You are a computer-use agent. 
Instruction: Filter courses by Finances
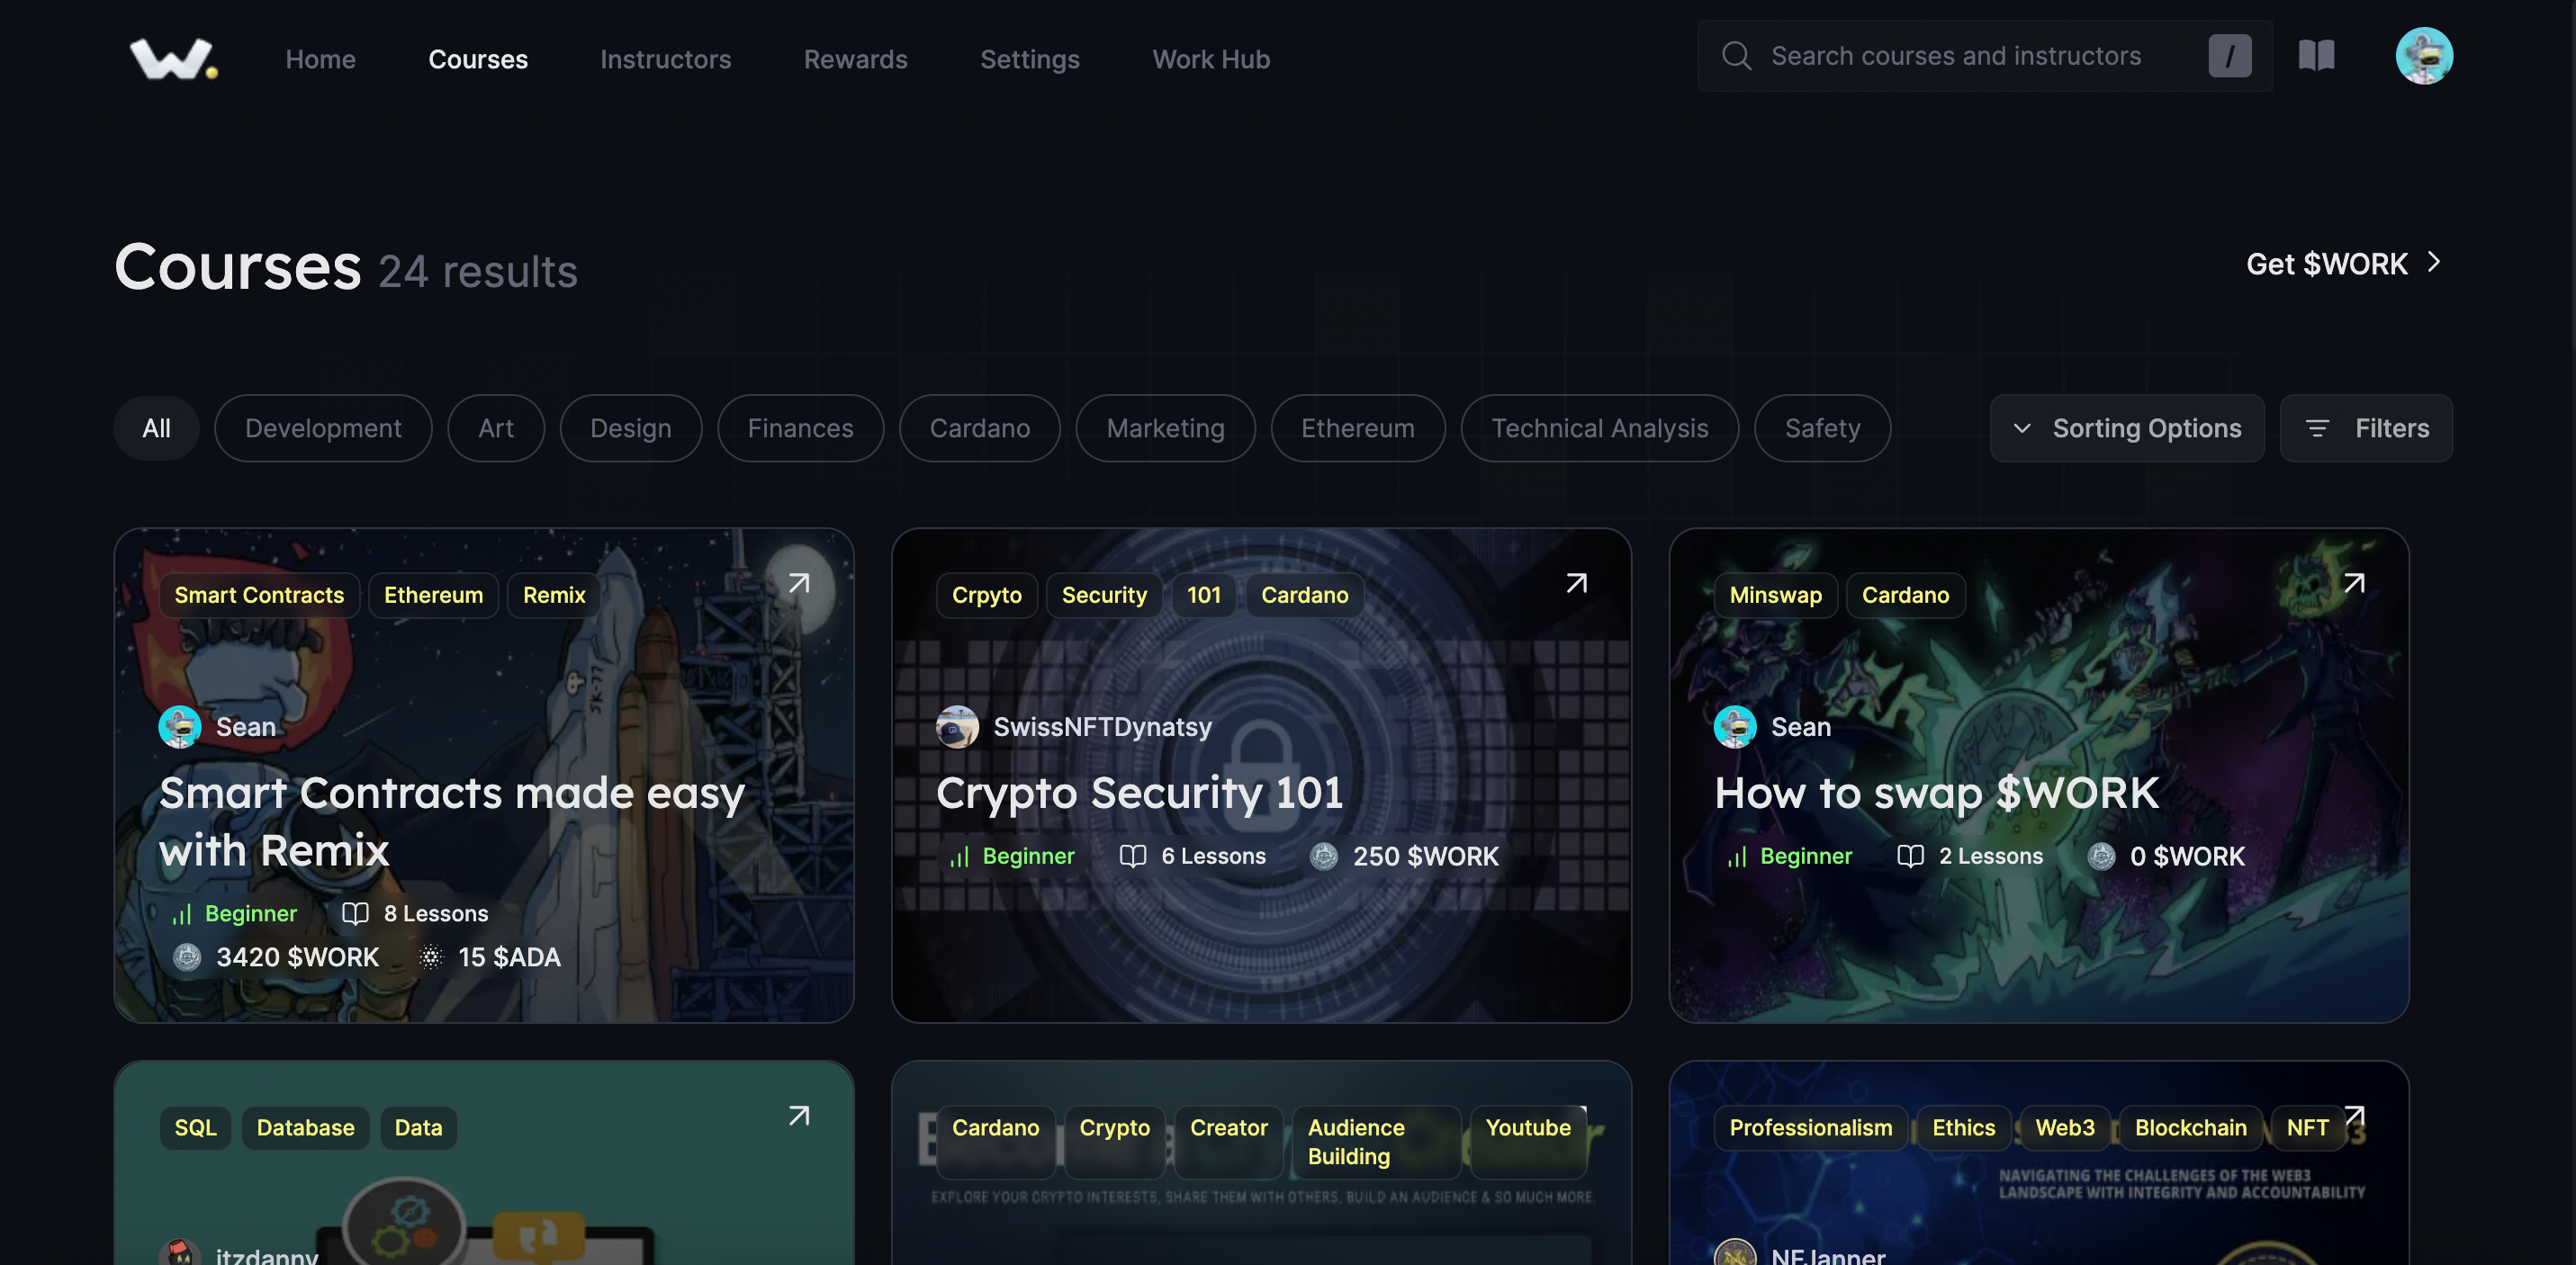(x=801, y=428)
